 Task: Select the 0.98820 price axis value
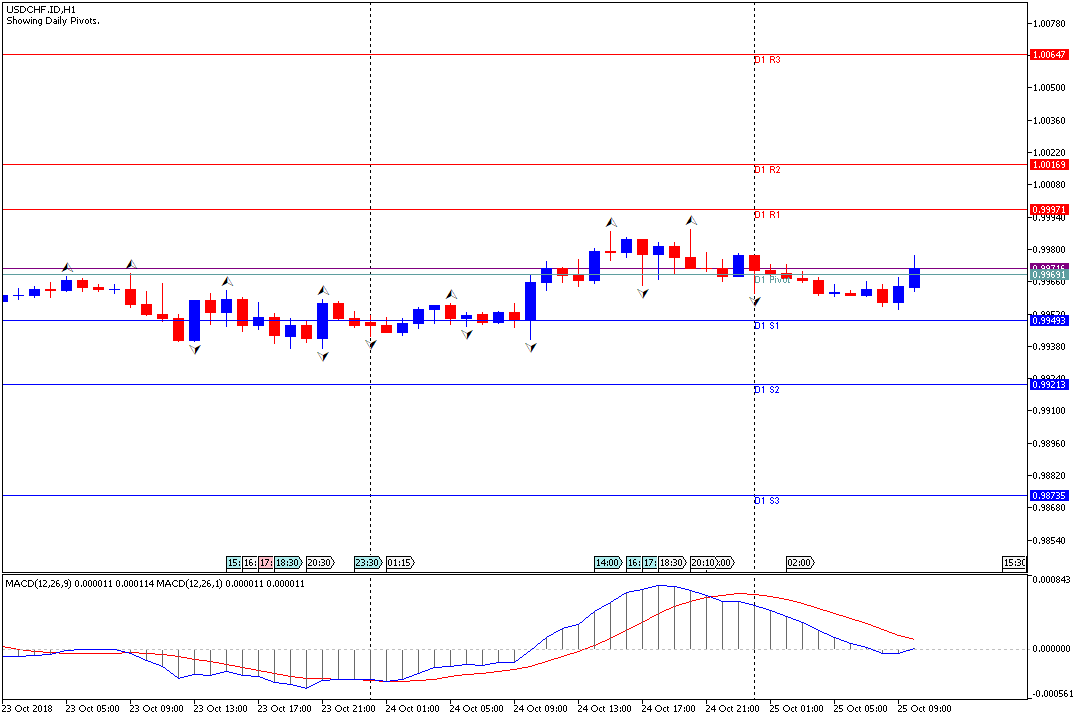click(x=1050, y=475)
